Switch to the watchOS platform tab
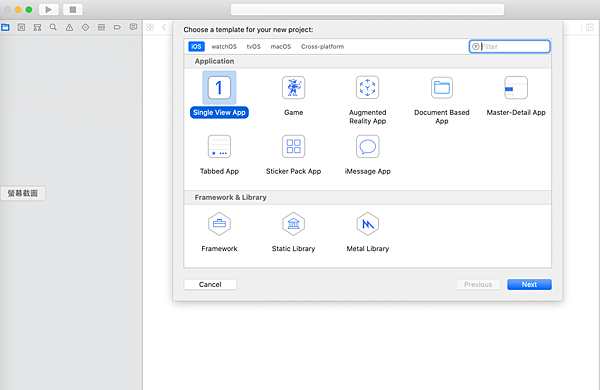600x390 pixels. coord(224,47)
